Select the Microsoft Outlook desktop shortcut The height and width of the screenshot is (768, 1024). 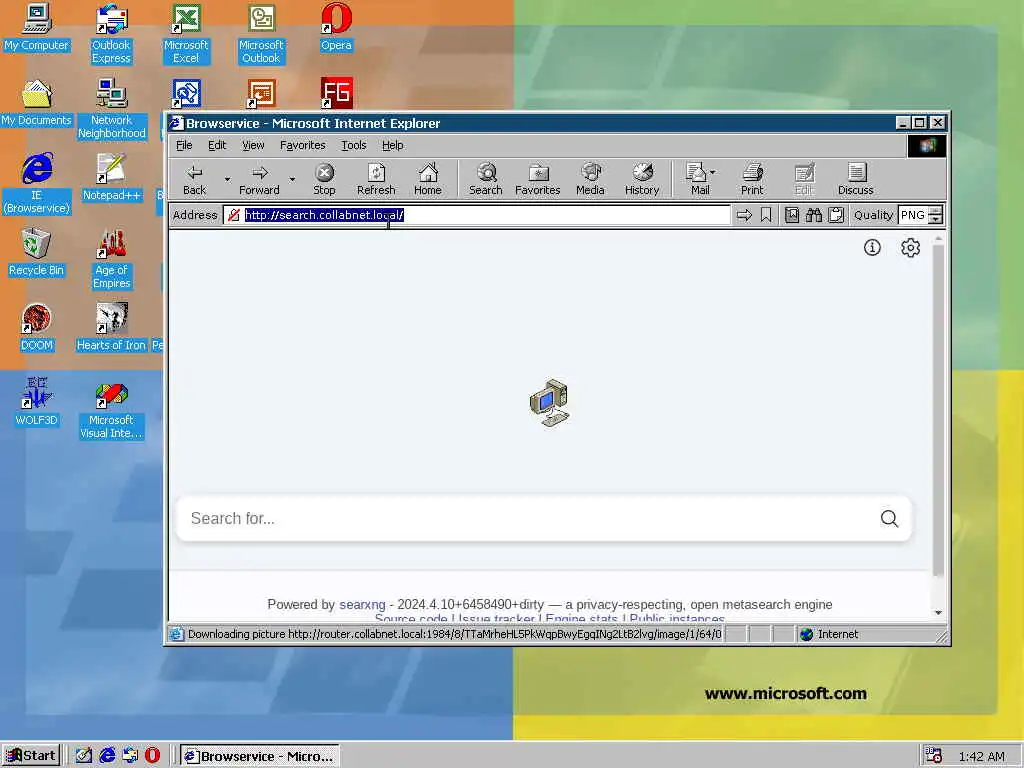(261, 34)
